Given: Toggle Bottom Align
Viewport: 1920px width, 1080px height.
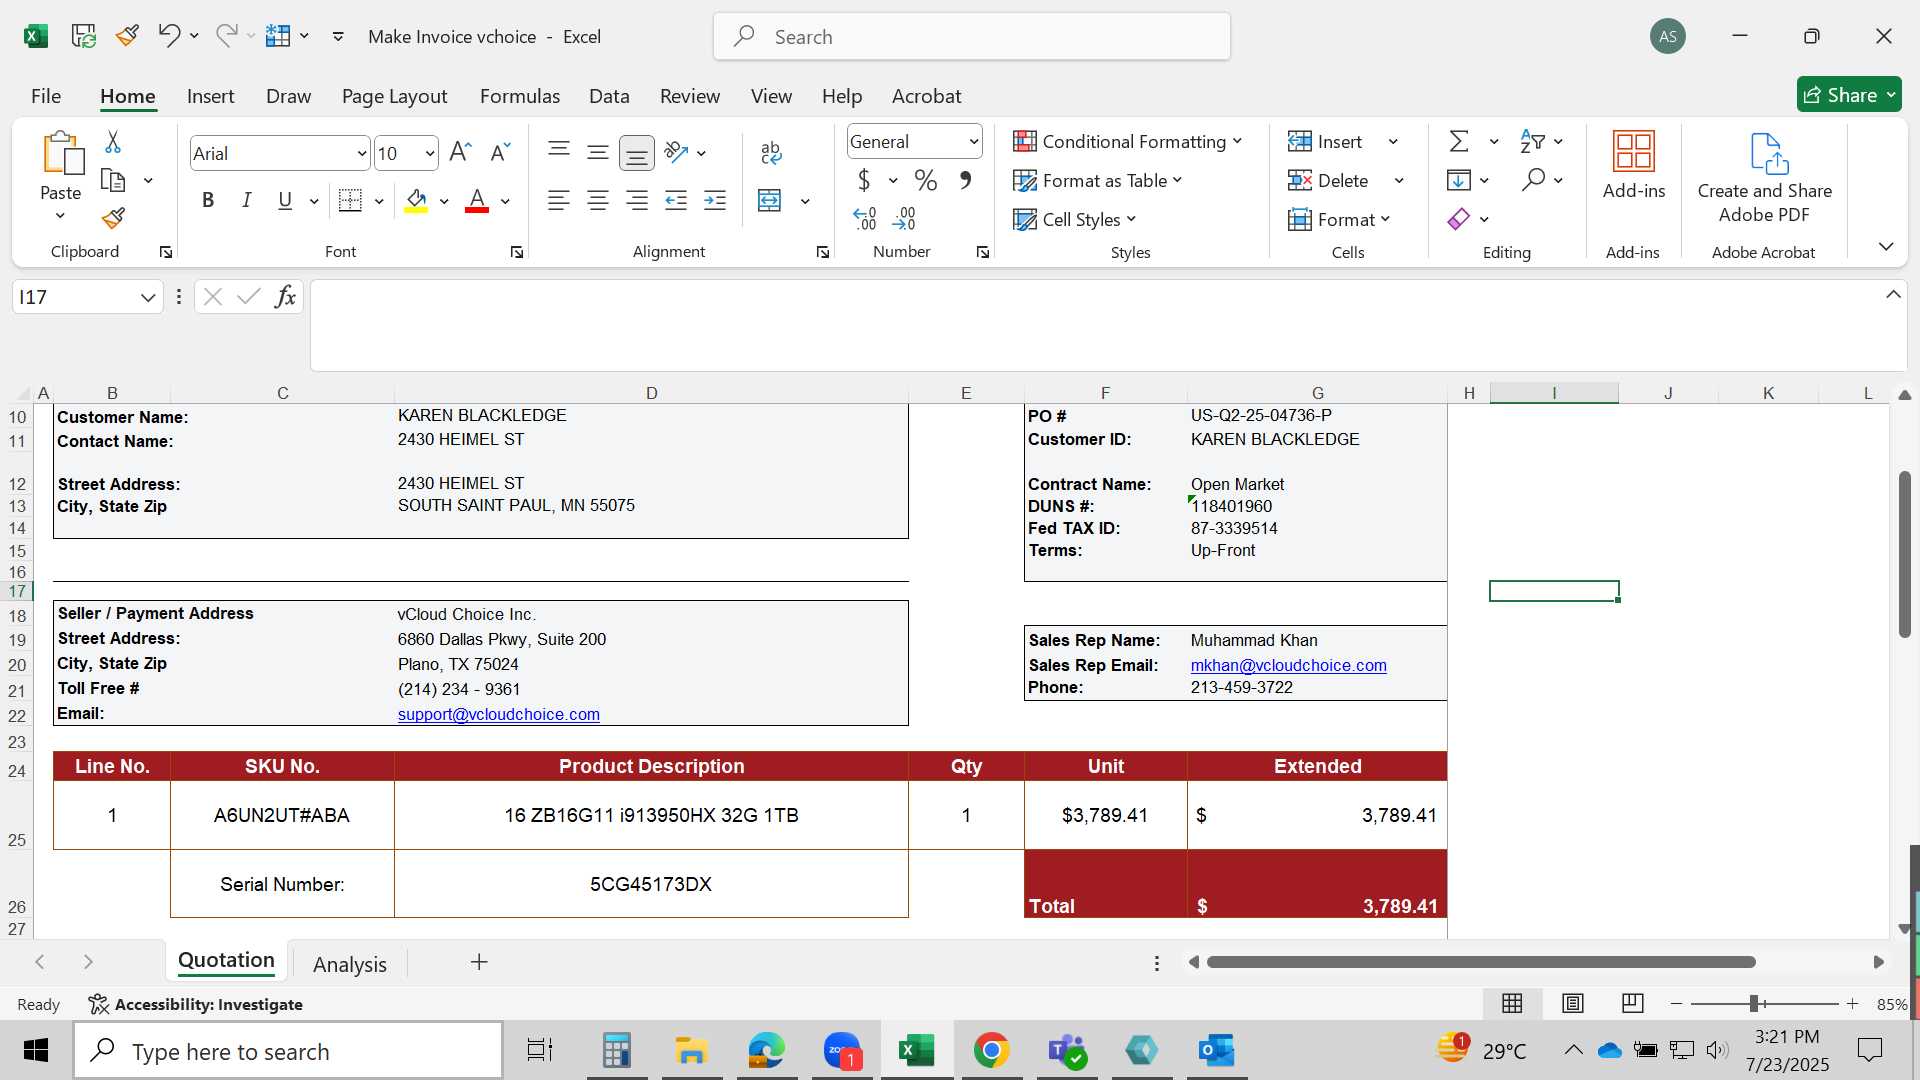Looking at the screenshot, I should 637,153.
